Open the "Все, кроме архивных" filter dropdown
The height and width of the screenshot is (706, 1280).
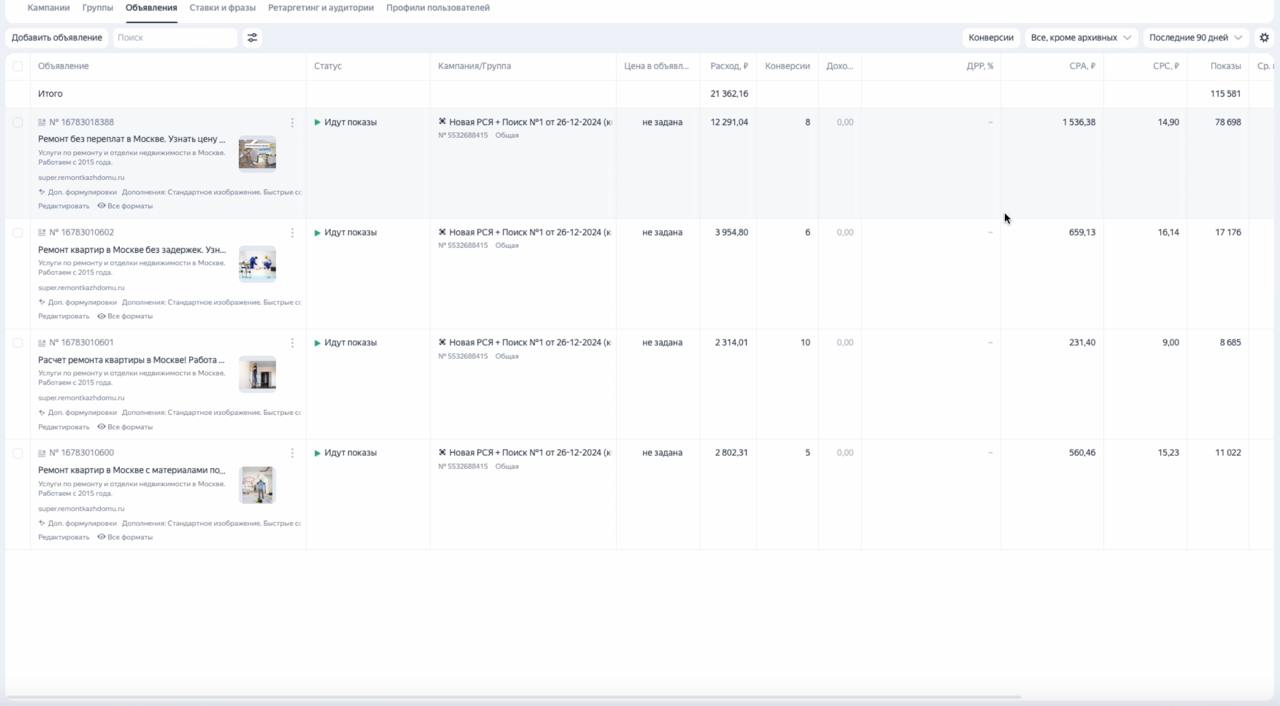pyautogui.click(x=1081, y=38)
